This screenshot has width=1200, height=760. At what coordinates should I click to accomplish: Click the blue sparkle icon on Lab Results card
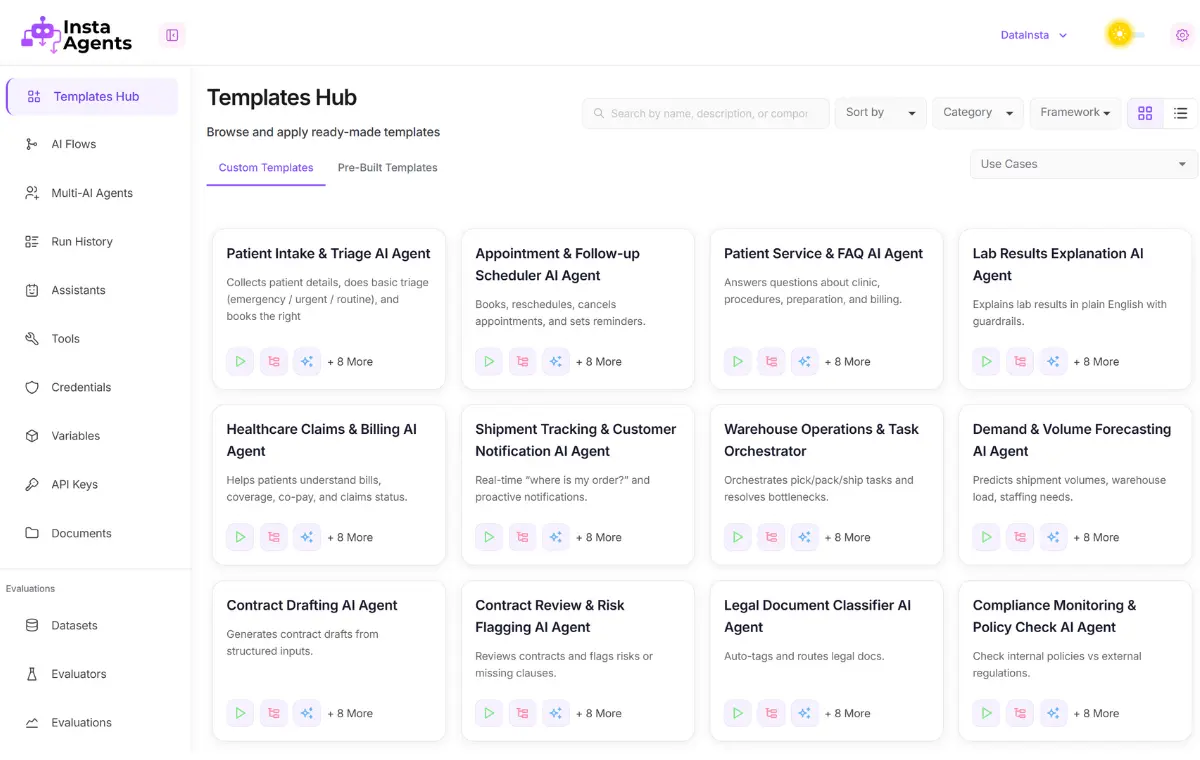point(1053,362)
